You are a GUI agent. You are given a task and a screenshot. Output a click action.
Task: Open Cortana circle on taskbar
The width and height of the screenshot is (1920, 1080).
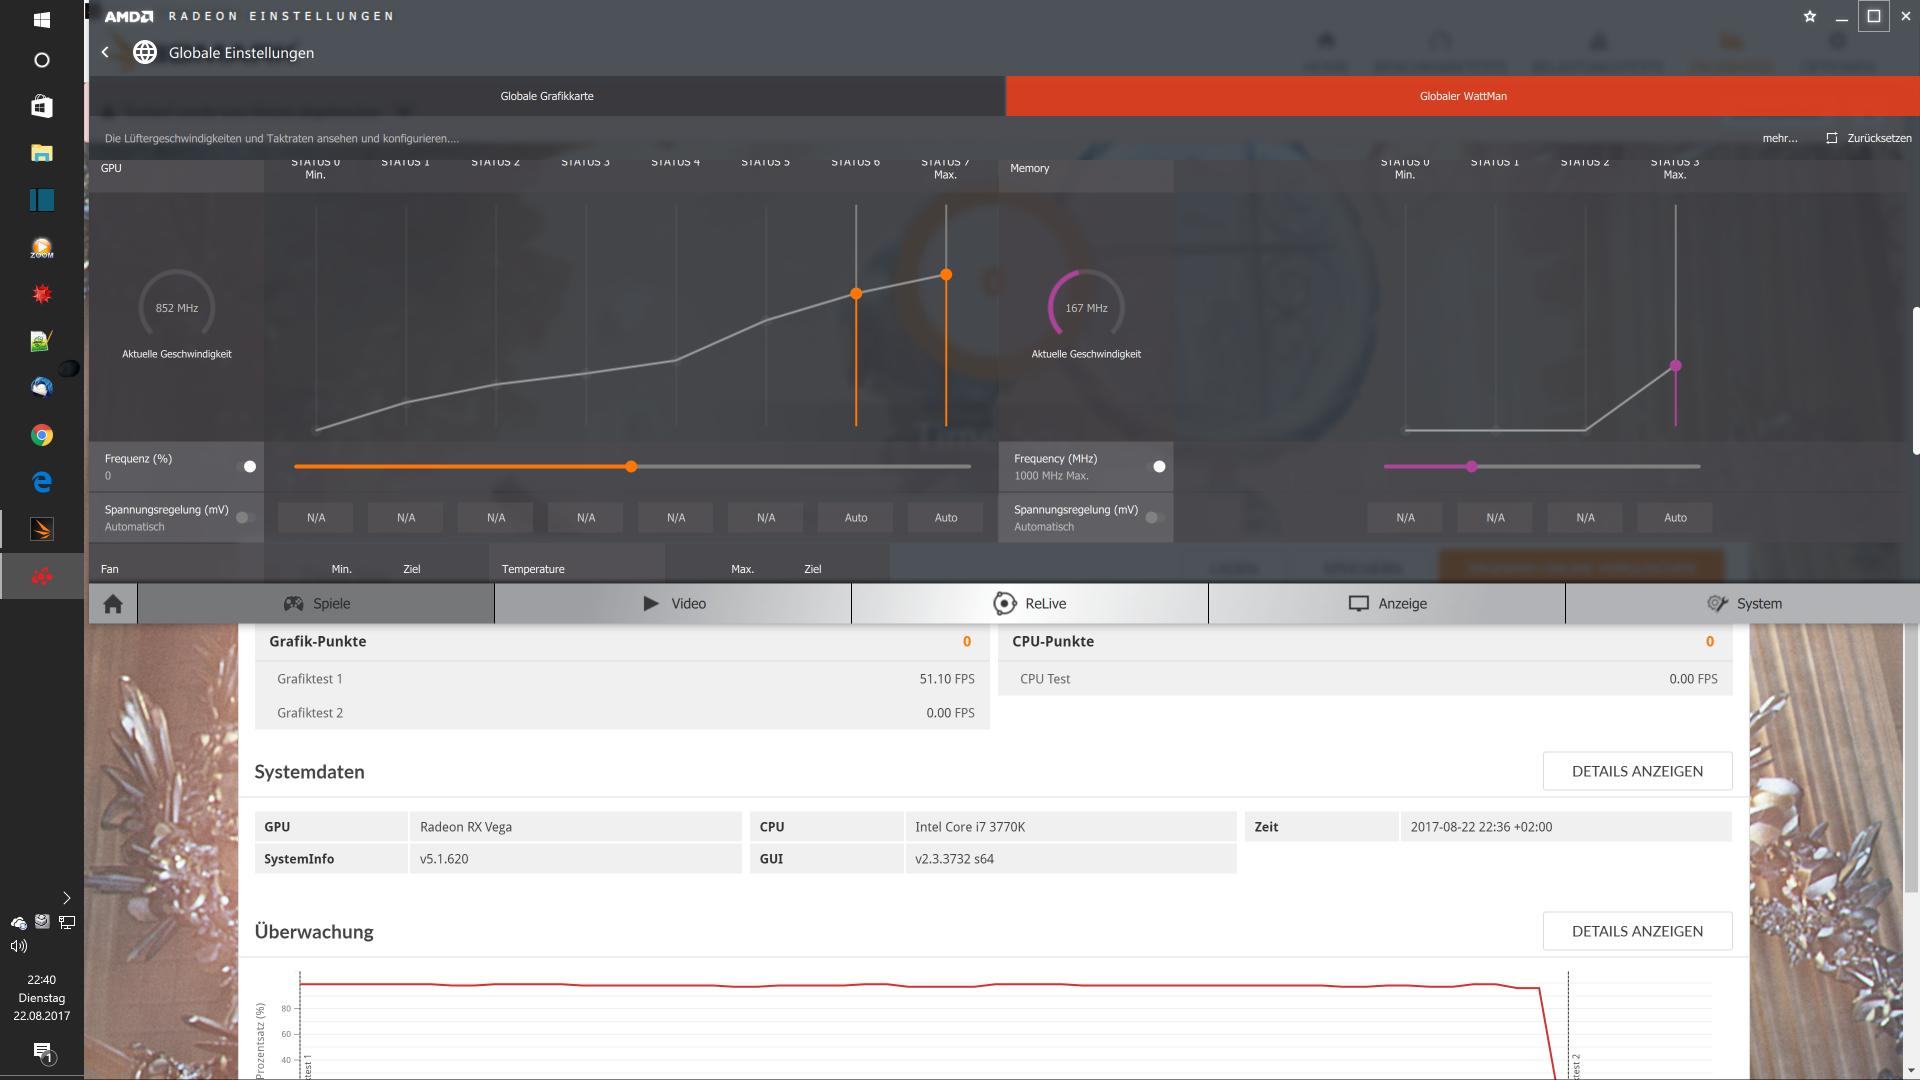tap(41, 60)
